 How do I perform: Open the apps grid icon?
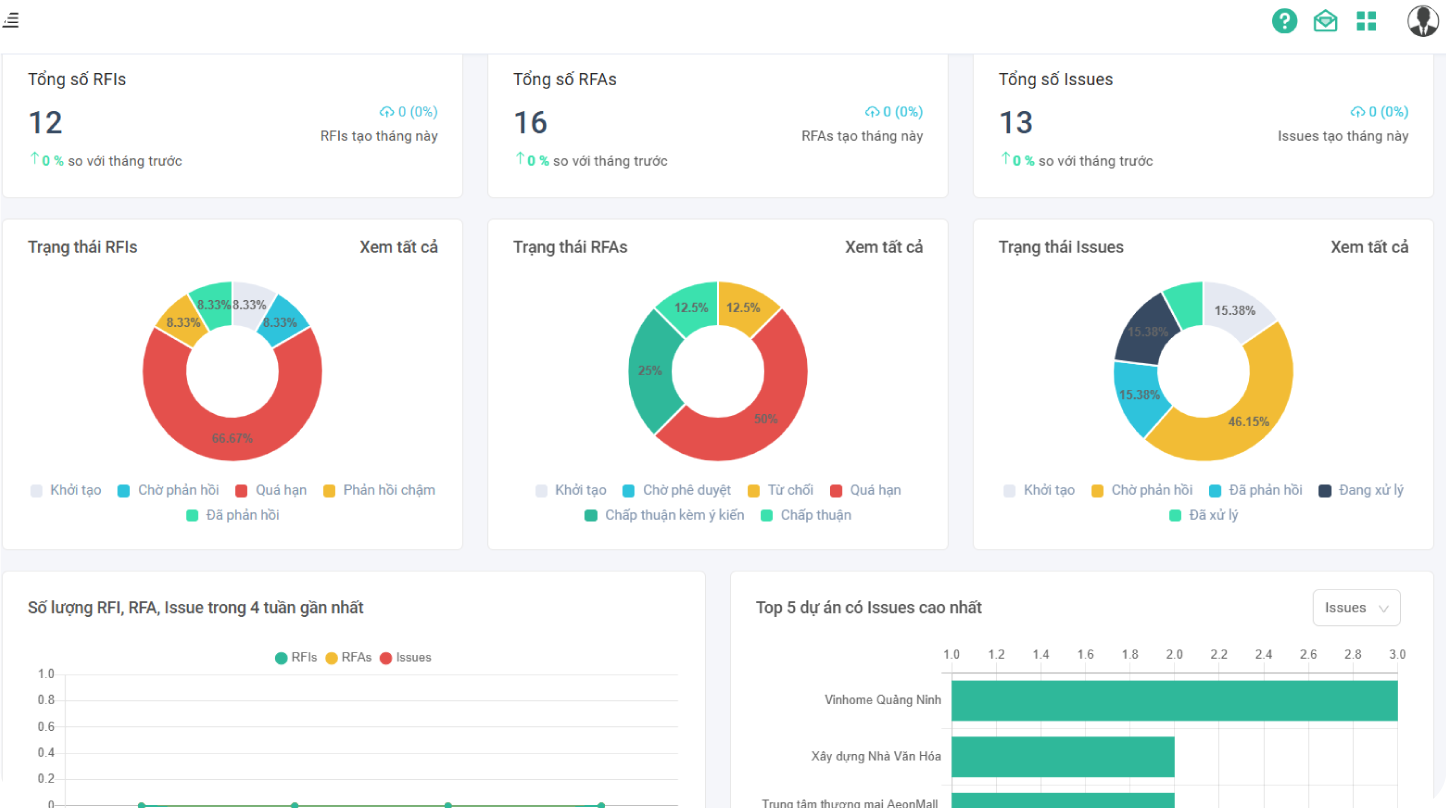[1366, 21]
